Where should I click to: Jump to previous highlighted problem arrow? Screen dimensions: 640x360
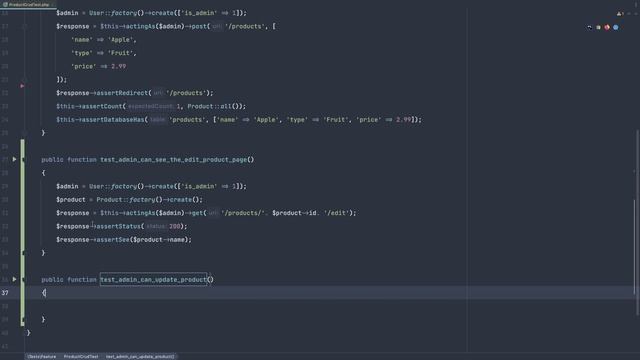629,13
